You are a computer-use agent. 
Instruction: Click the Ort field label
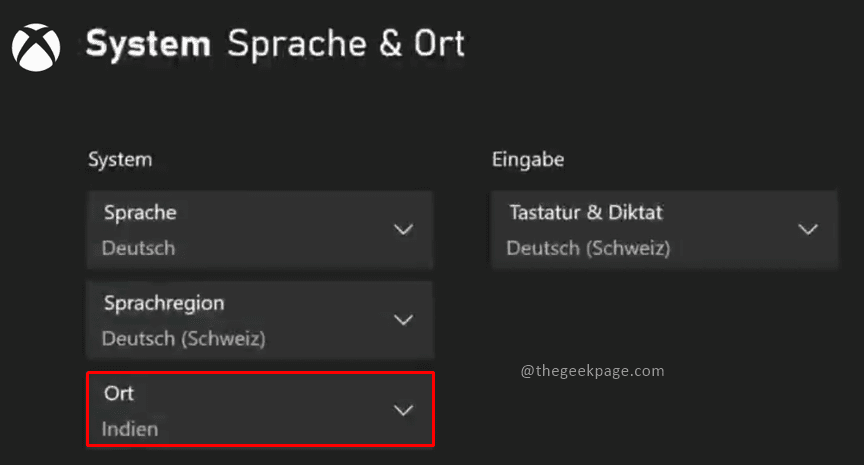point(119,394)
